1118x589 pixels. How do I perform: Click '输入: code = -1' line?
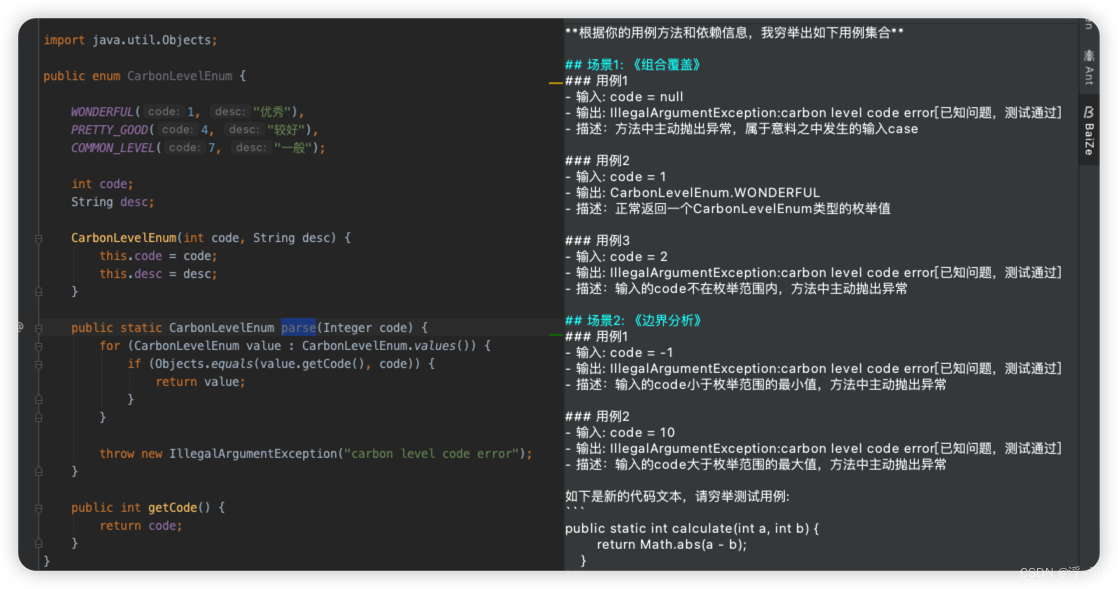[619, 352]
